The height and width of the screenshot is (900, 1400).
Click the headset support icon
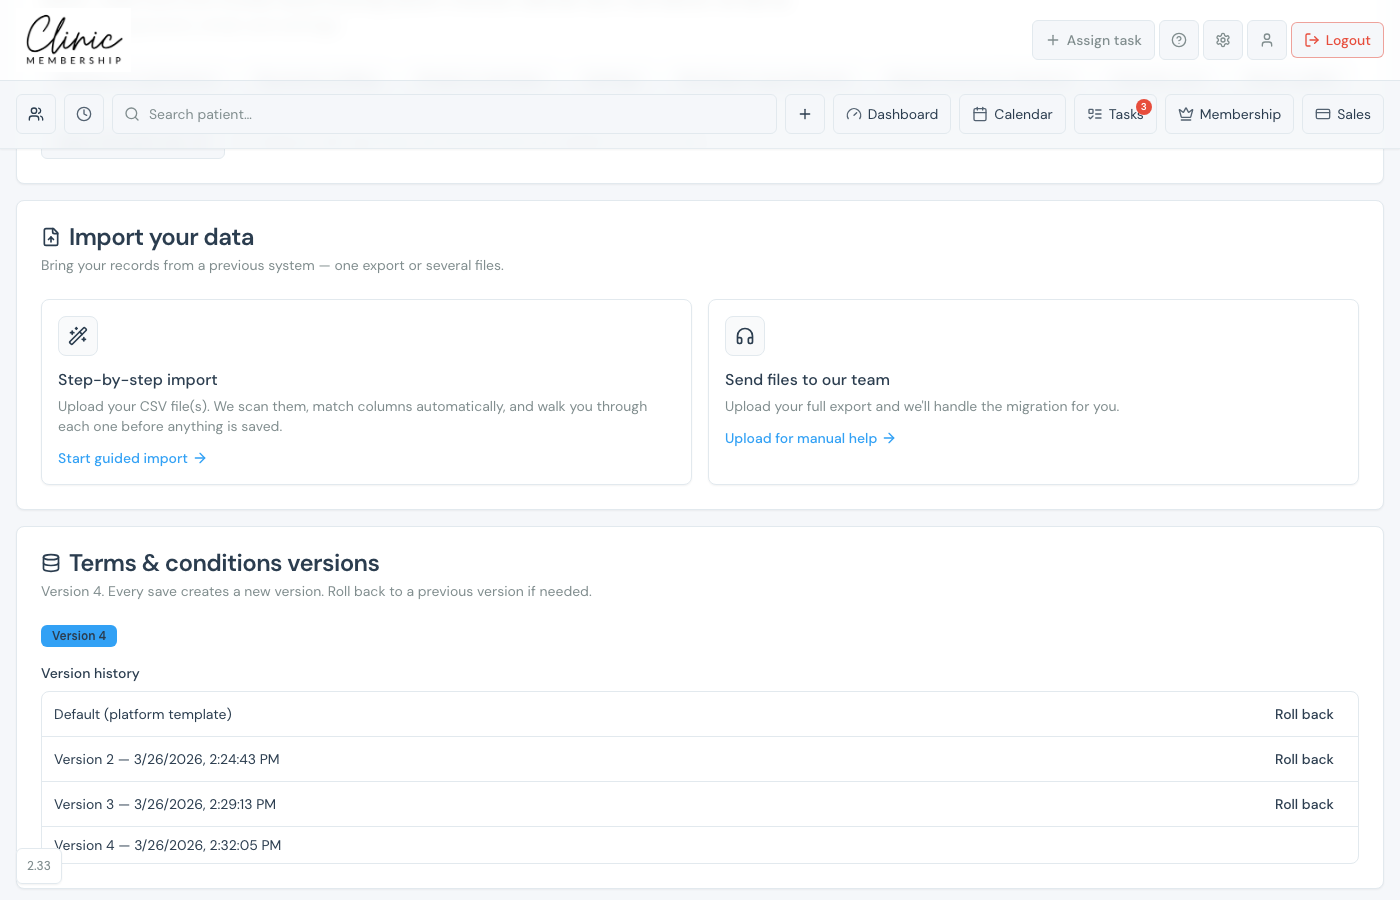[x=745, y=336]
